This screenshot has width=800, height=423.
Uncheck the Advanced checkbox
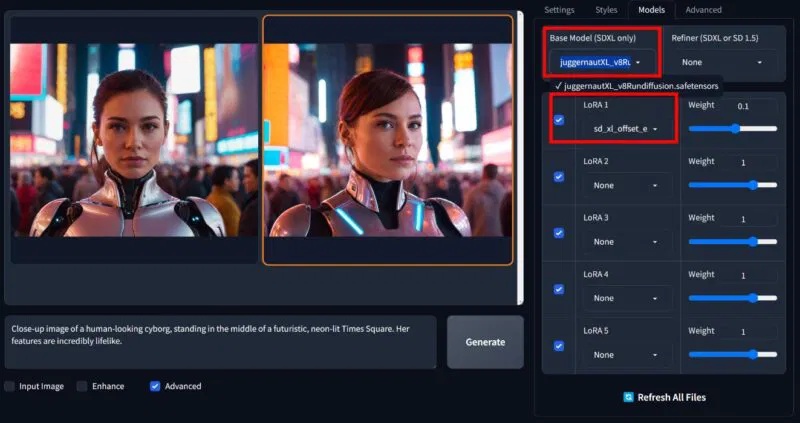[x=155, y=386]
